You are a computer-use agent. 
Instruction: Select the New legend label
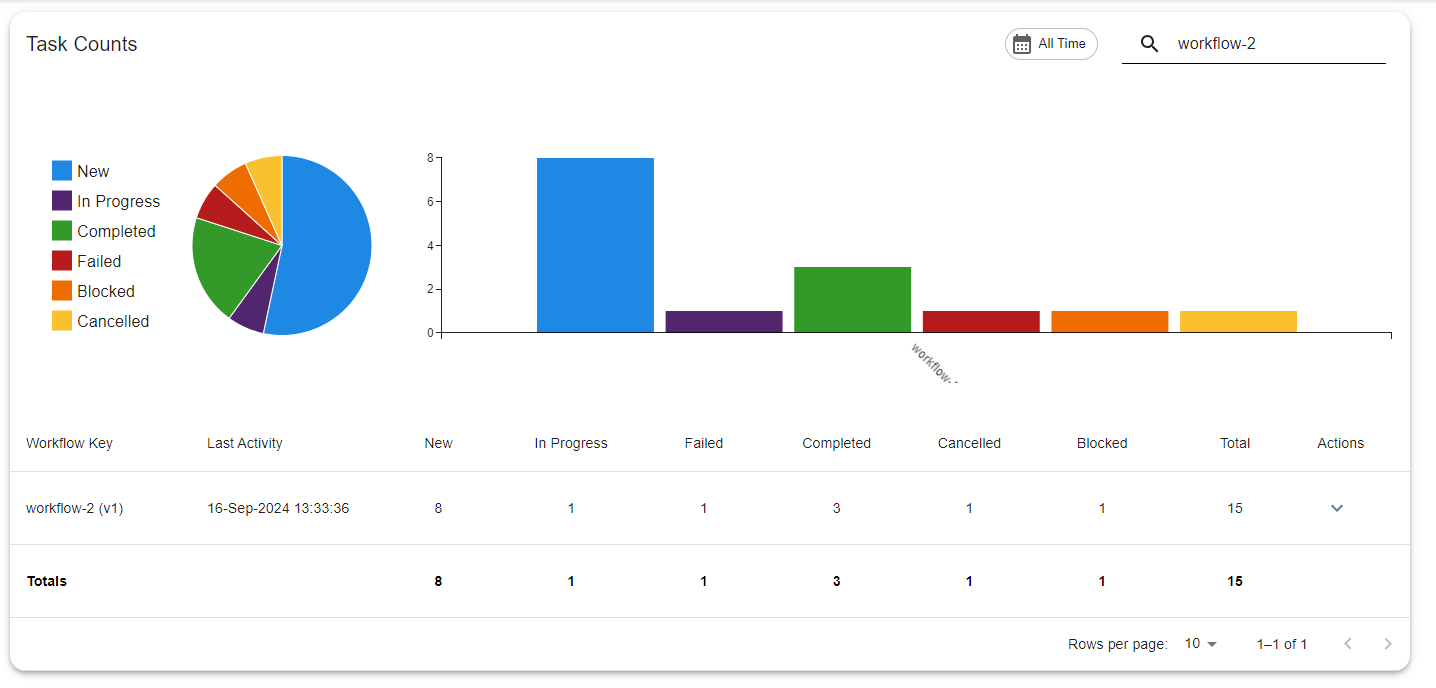[x=93, y=171]
